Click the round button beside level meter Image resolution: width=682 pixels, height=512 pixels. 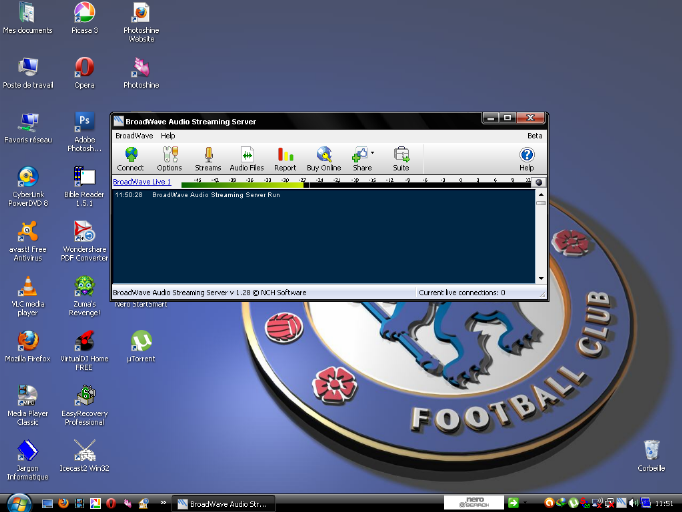click(x=540, y=183)
